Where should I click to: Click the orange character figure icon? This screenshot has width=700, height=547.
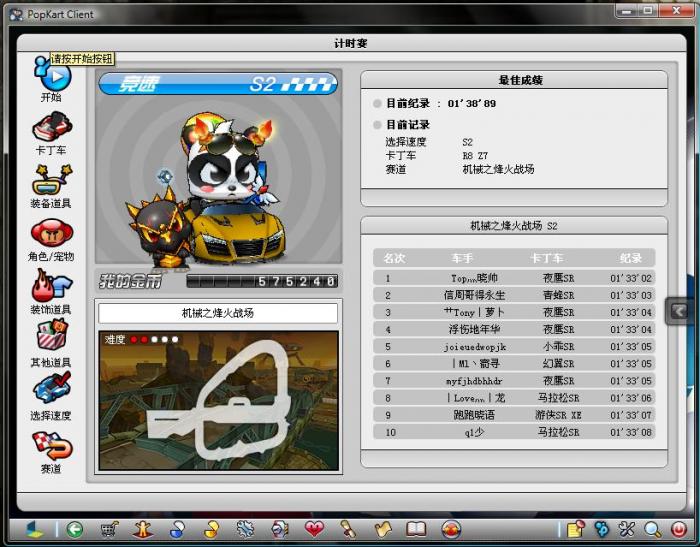[x=143, y=530]
